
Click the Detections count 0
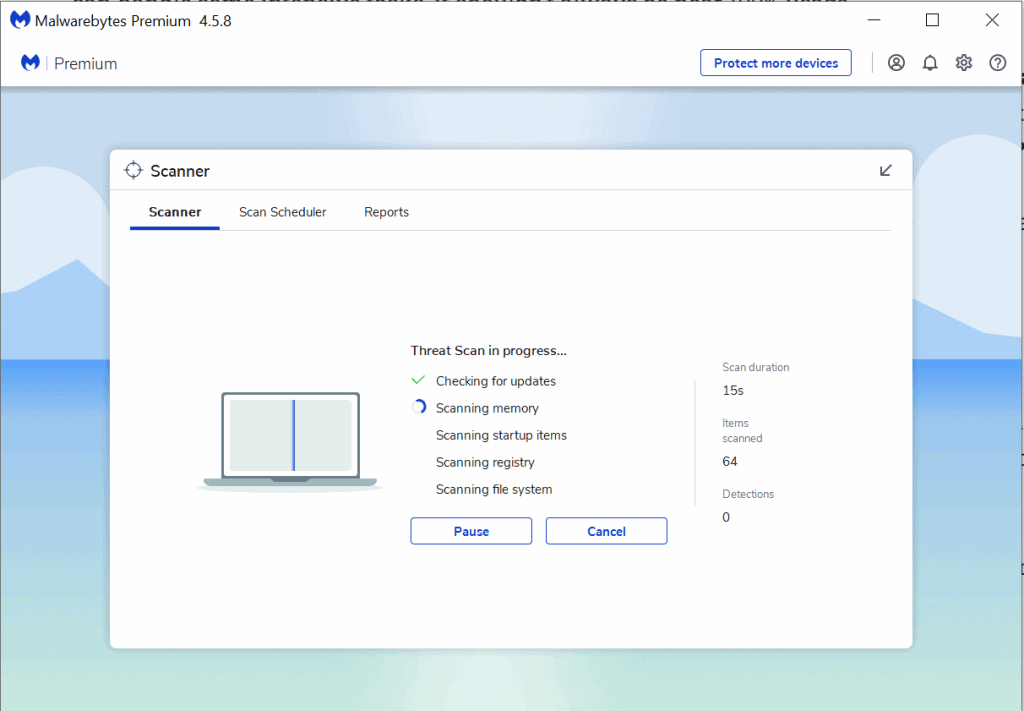point(726,517)
